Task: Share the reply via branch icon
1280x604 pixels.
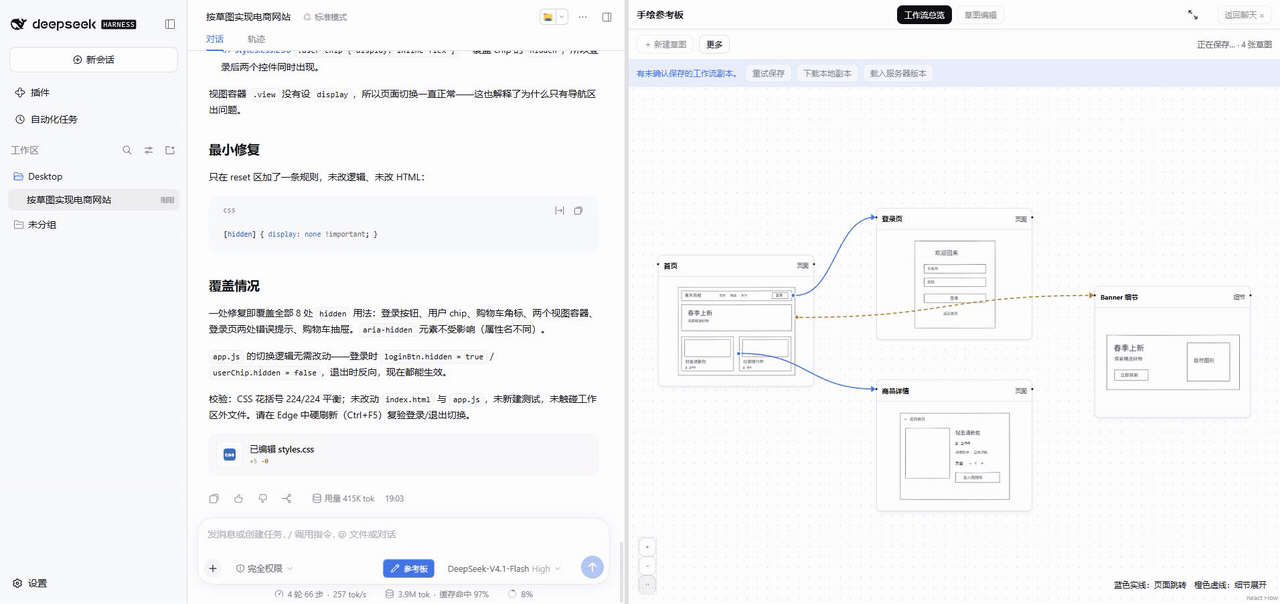Action: pyautogui.click(x=287, y=498)
